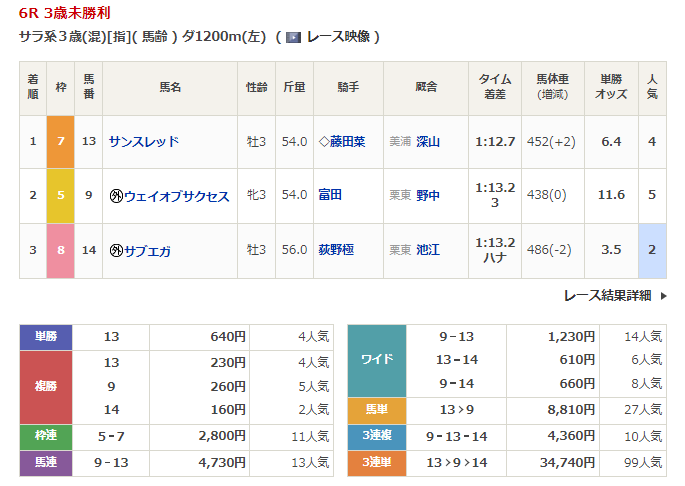The width and height of the screenshot is (685, 486).
Task: Open horse ウェイオブサクセス profile
Action: pos(177,196)
